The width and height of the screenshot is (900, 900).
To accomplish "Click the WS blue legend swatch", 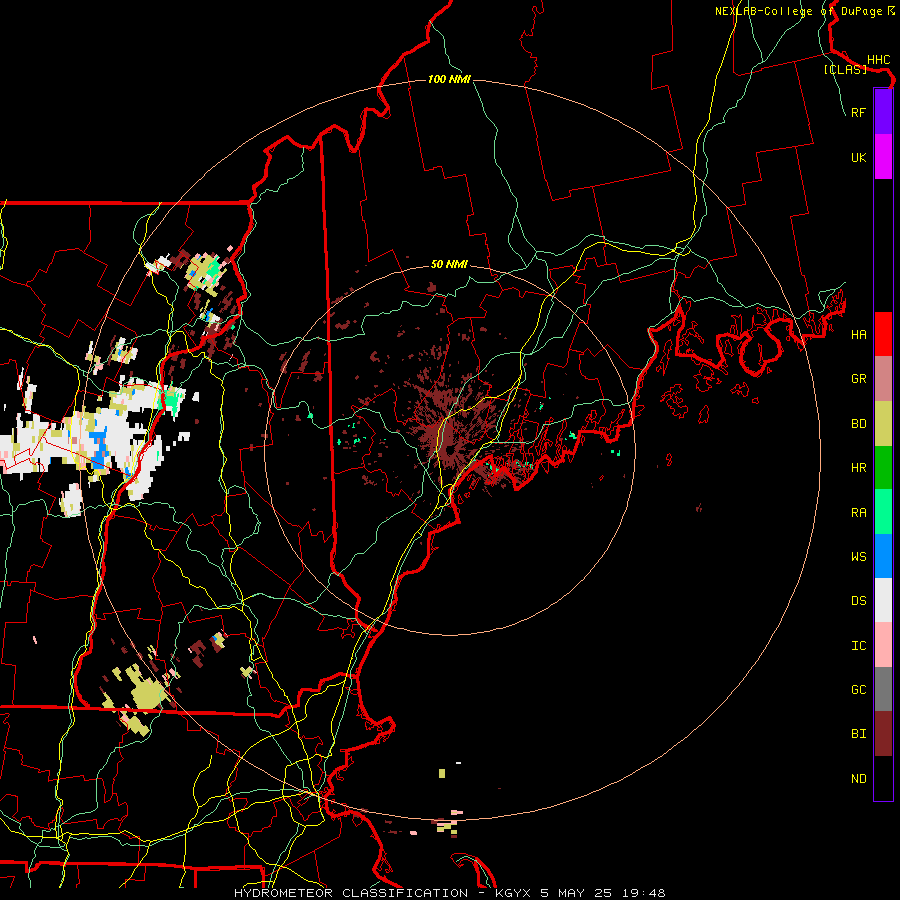I will point(883,556).
